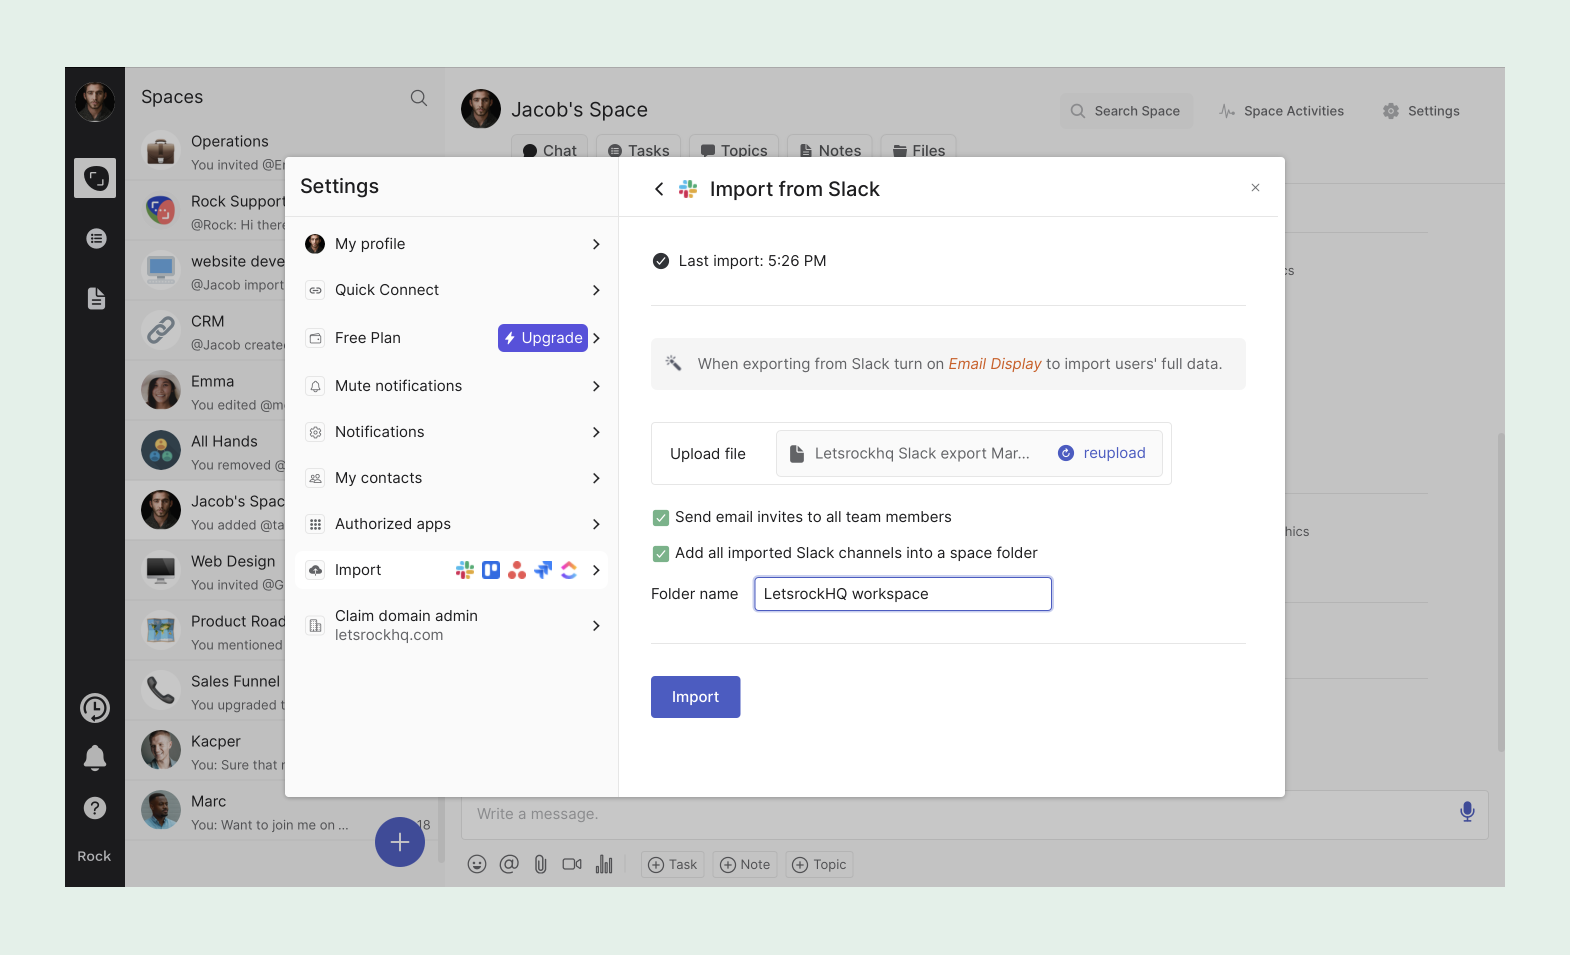Click the blue plus button in Spaces
This screenshot has width=1570, height=955.
coord(400,842)
